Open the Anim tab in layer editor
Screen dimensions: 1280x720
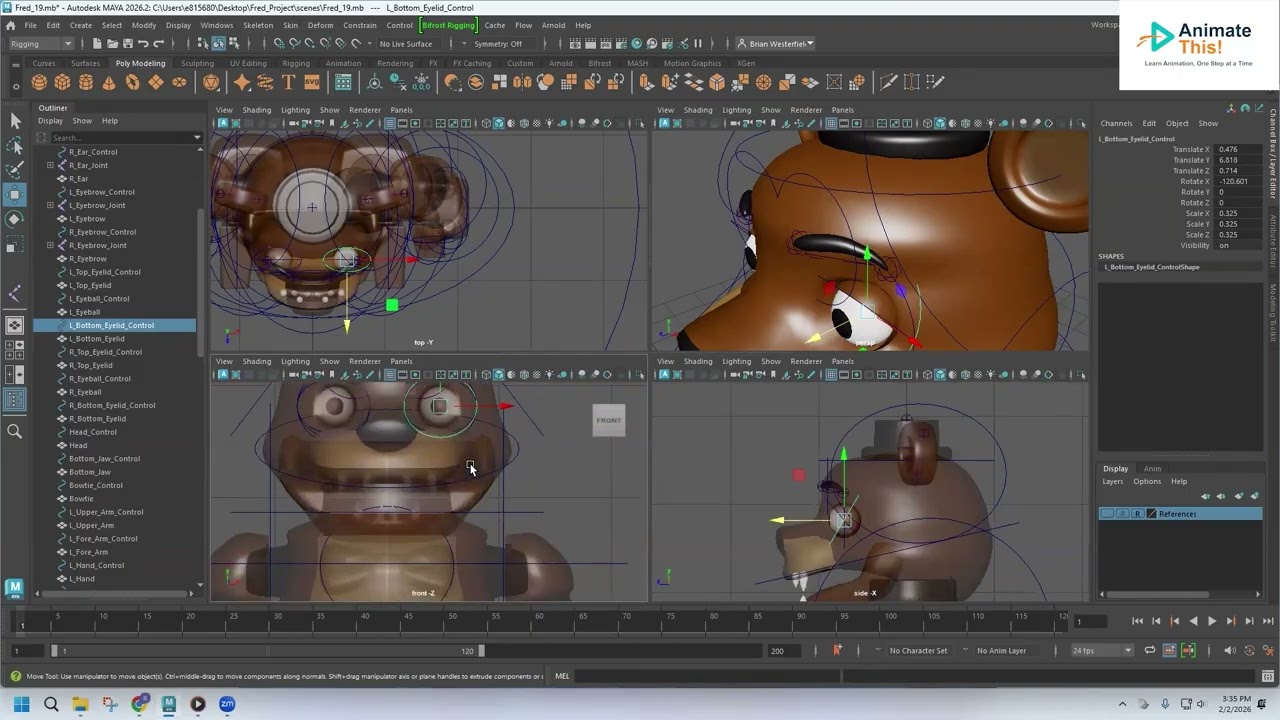(1152, 468)
